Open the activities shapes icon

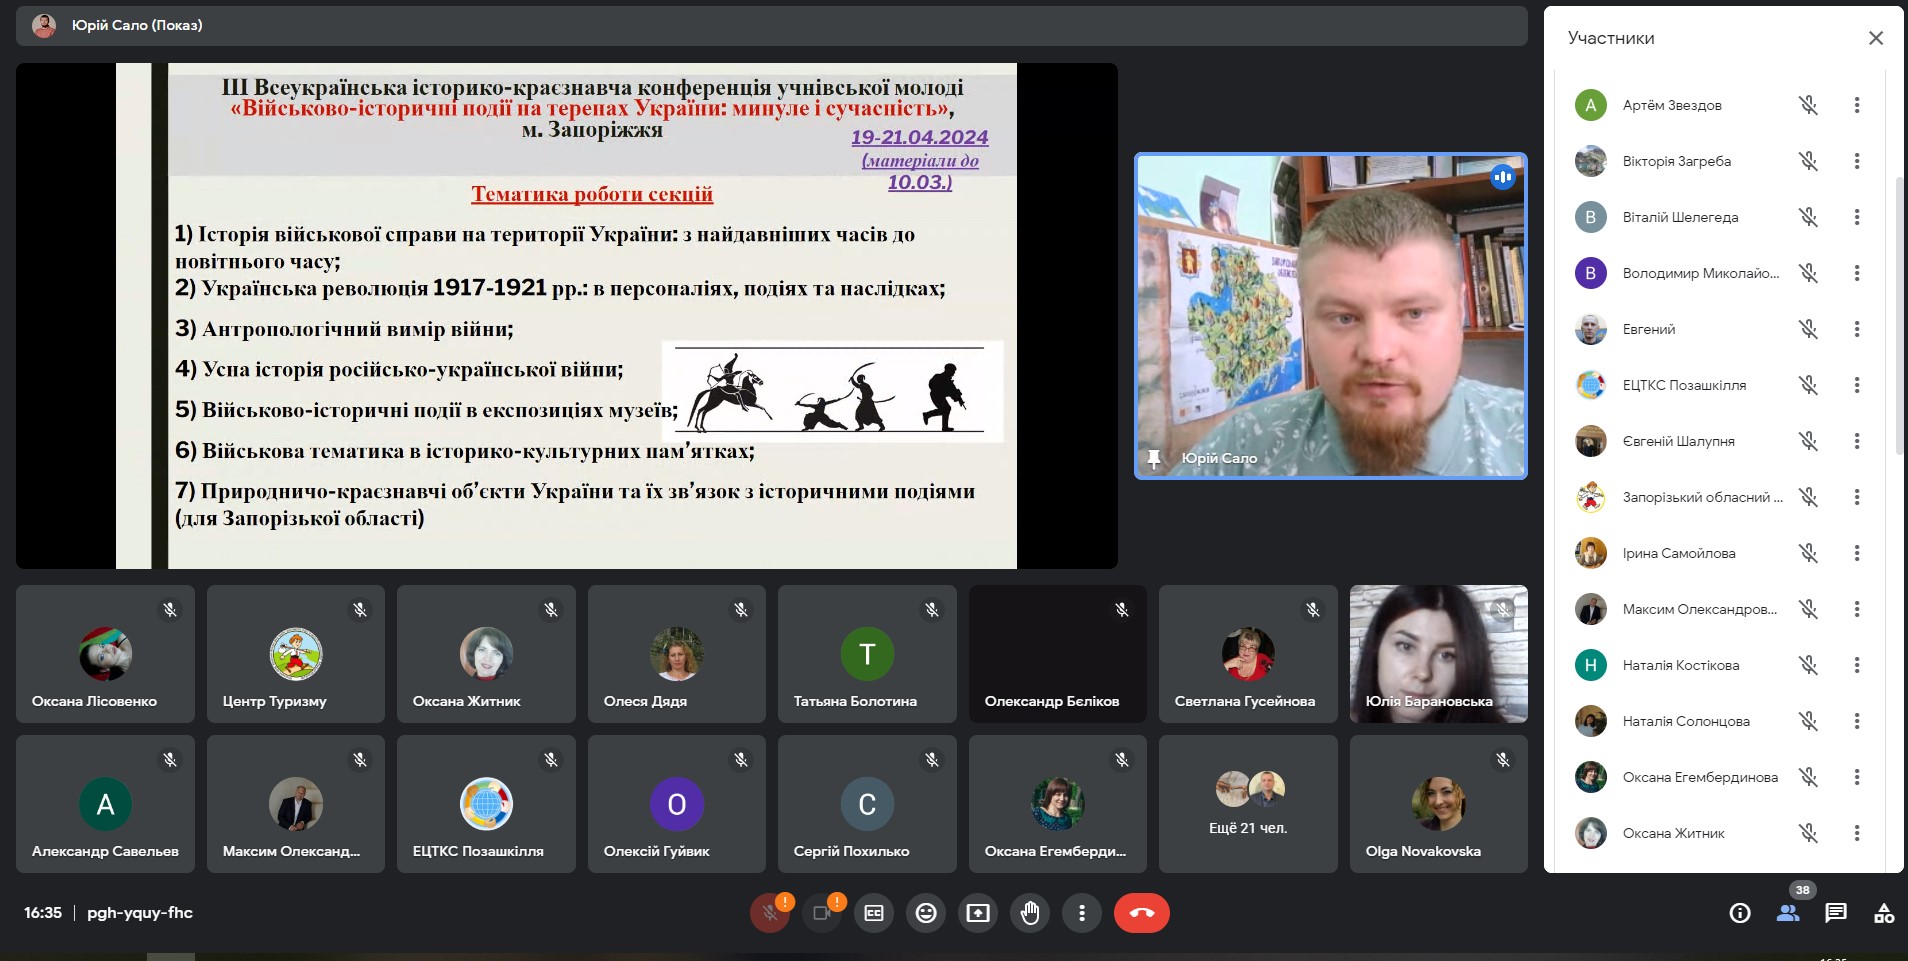pyautogui.click(x=1884, y=913)
